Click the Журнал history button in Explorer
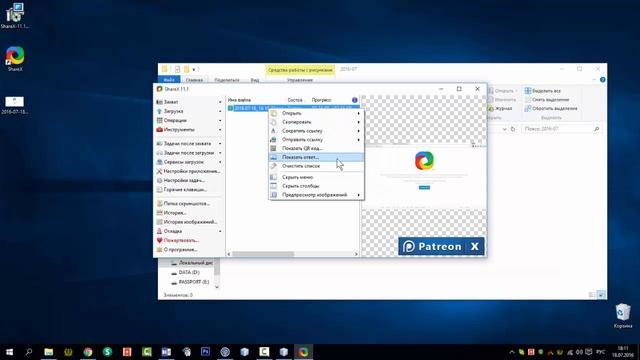 click(500, 109)
